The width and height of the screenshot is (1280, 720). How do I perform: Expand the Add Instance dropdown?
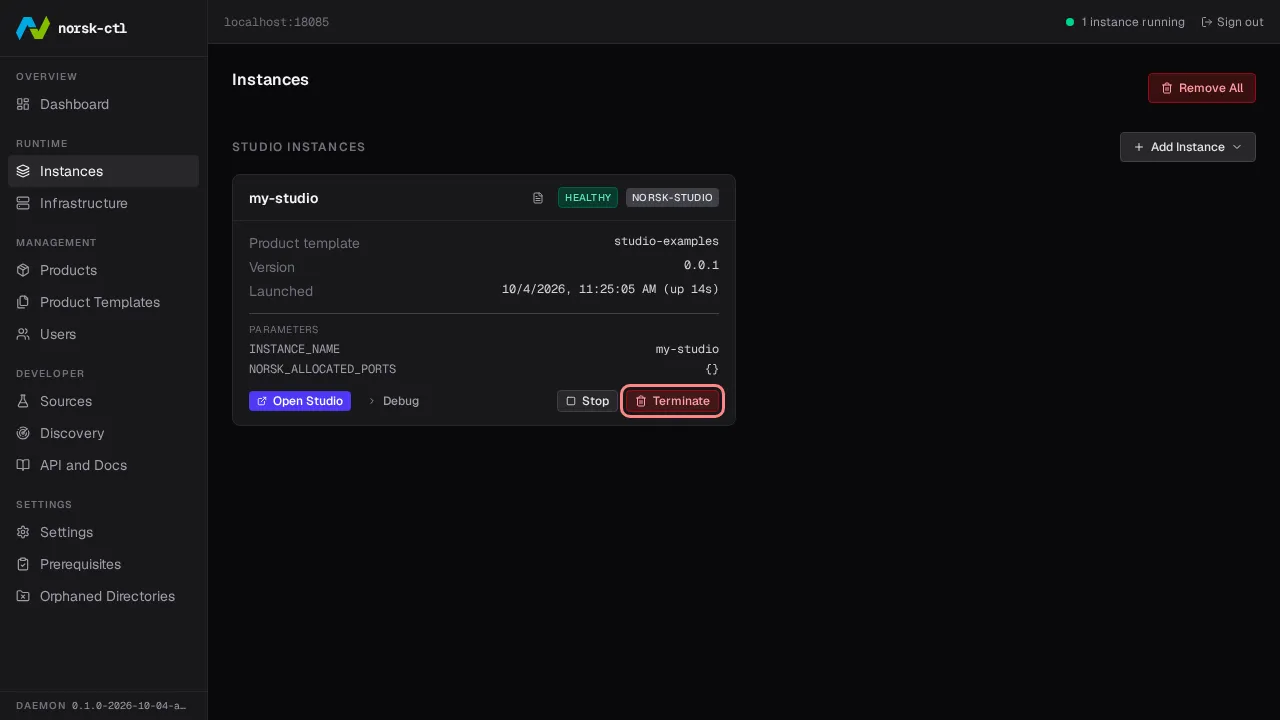(x=1188, y=147)
